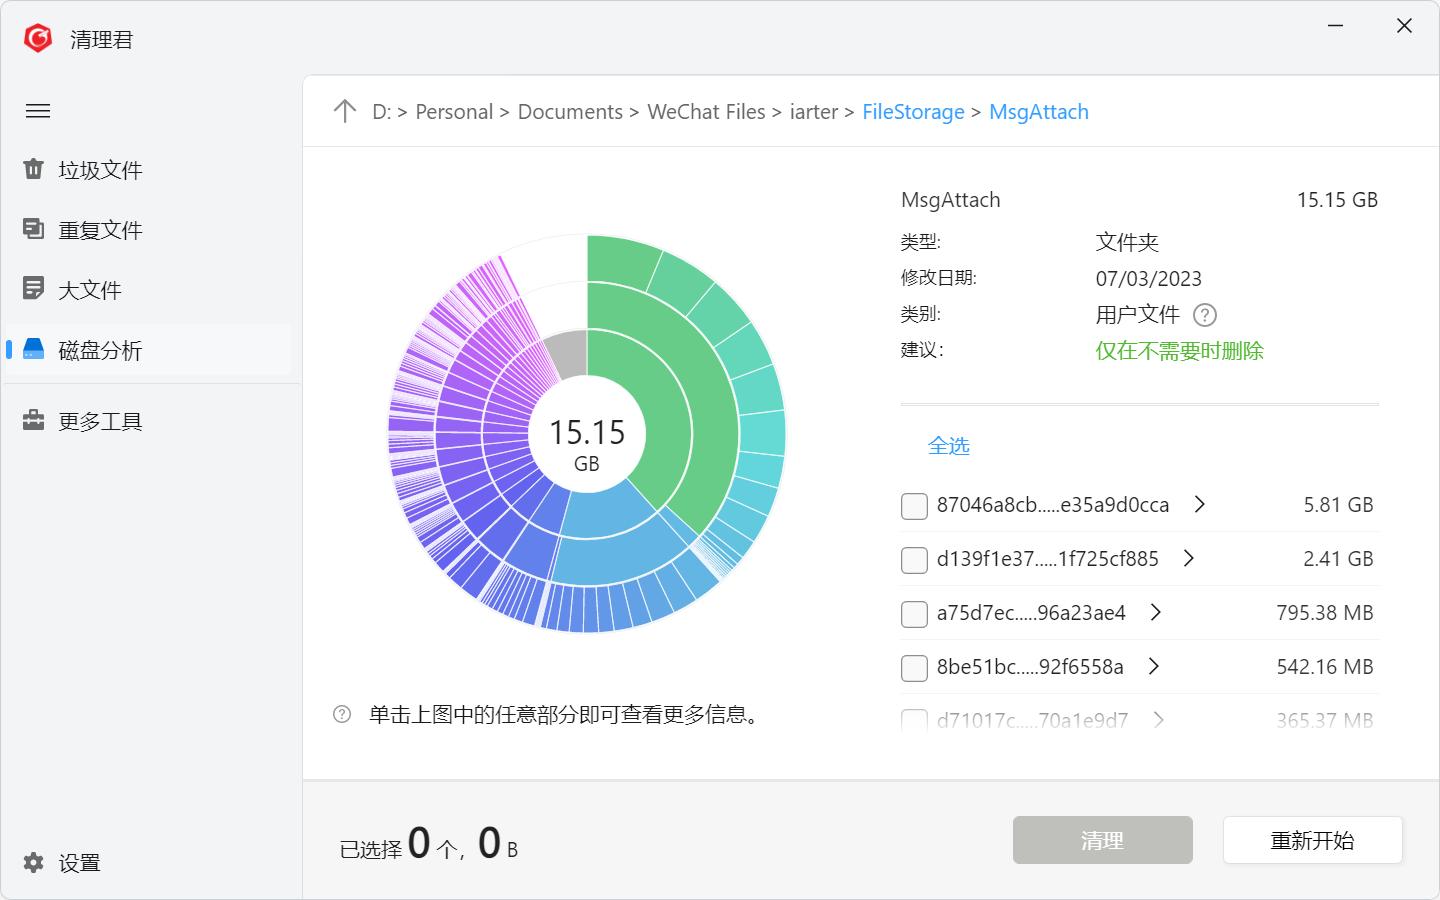Click the help icon beside the chart hint text
Image resolution: width=1440 pixels, height=900 pixels.
344,714
